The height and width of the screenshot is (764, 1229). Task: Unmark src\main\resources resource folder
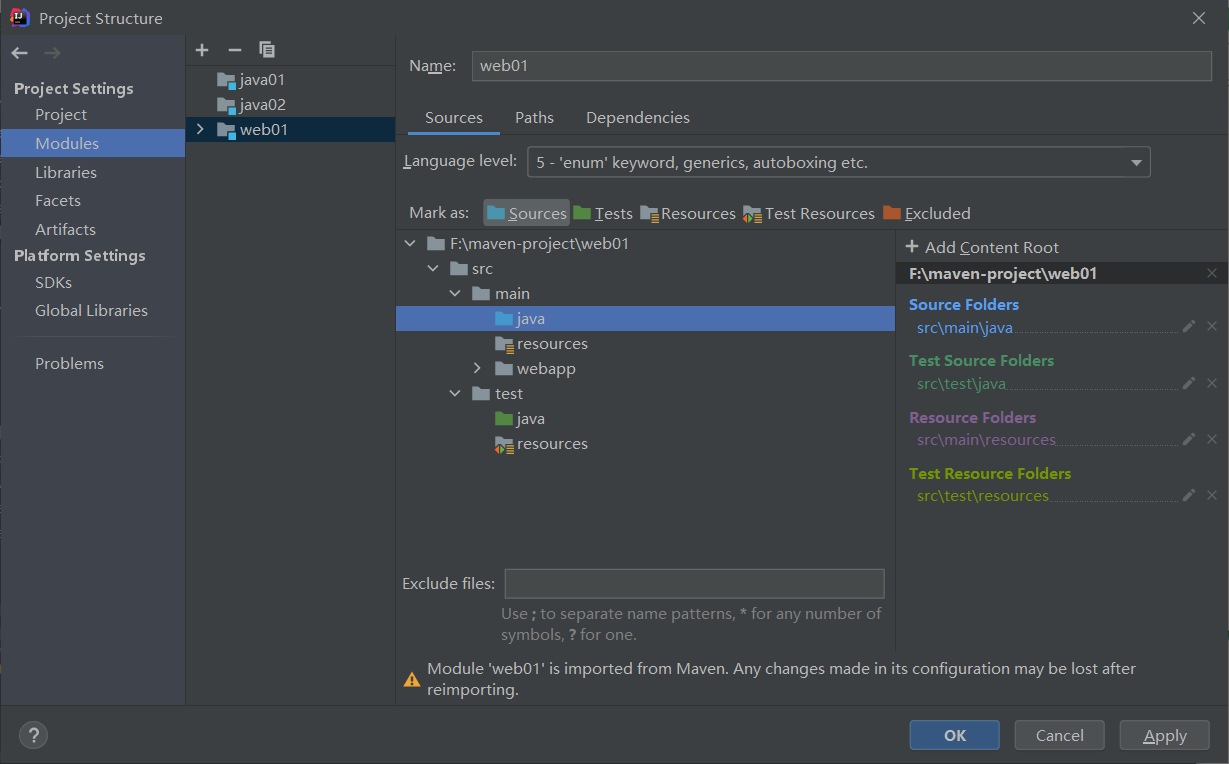(x=1212, y=439)
